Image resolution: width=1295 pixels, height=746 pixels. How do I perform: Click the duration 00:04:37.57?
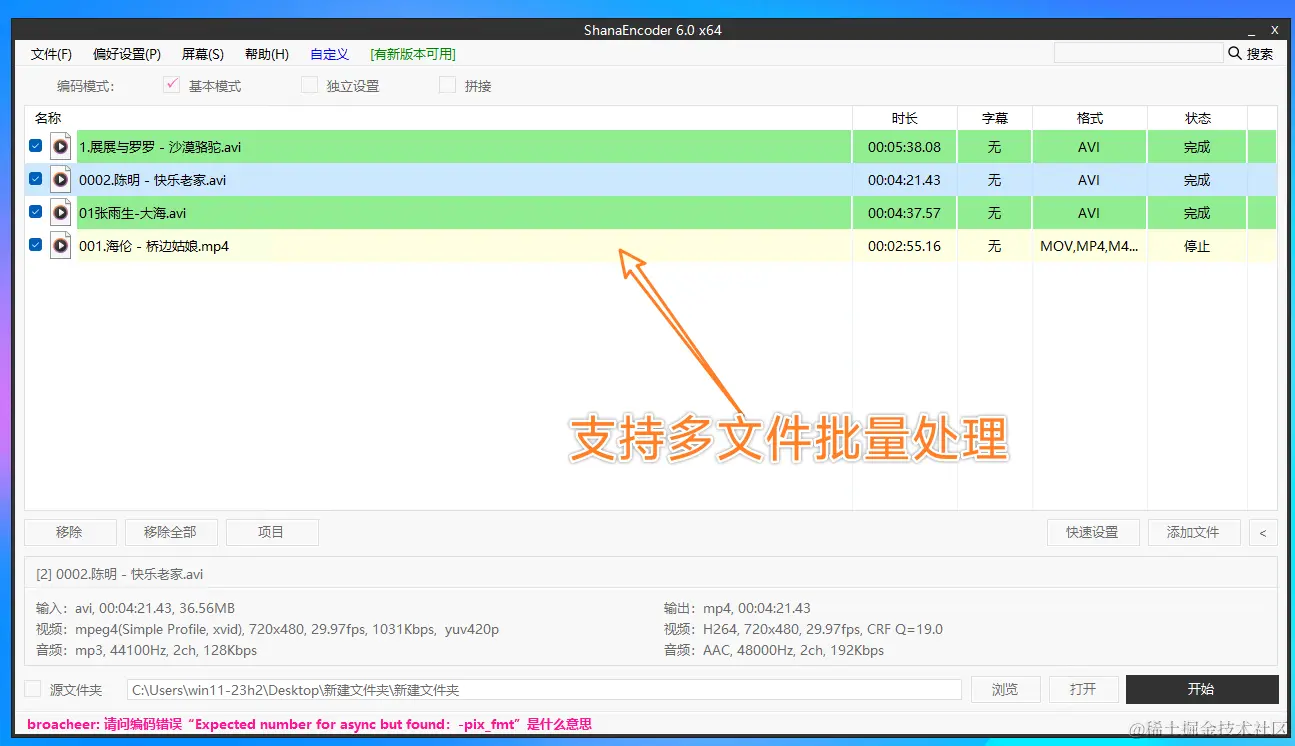point(904,213)
